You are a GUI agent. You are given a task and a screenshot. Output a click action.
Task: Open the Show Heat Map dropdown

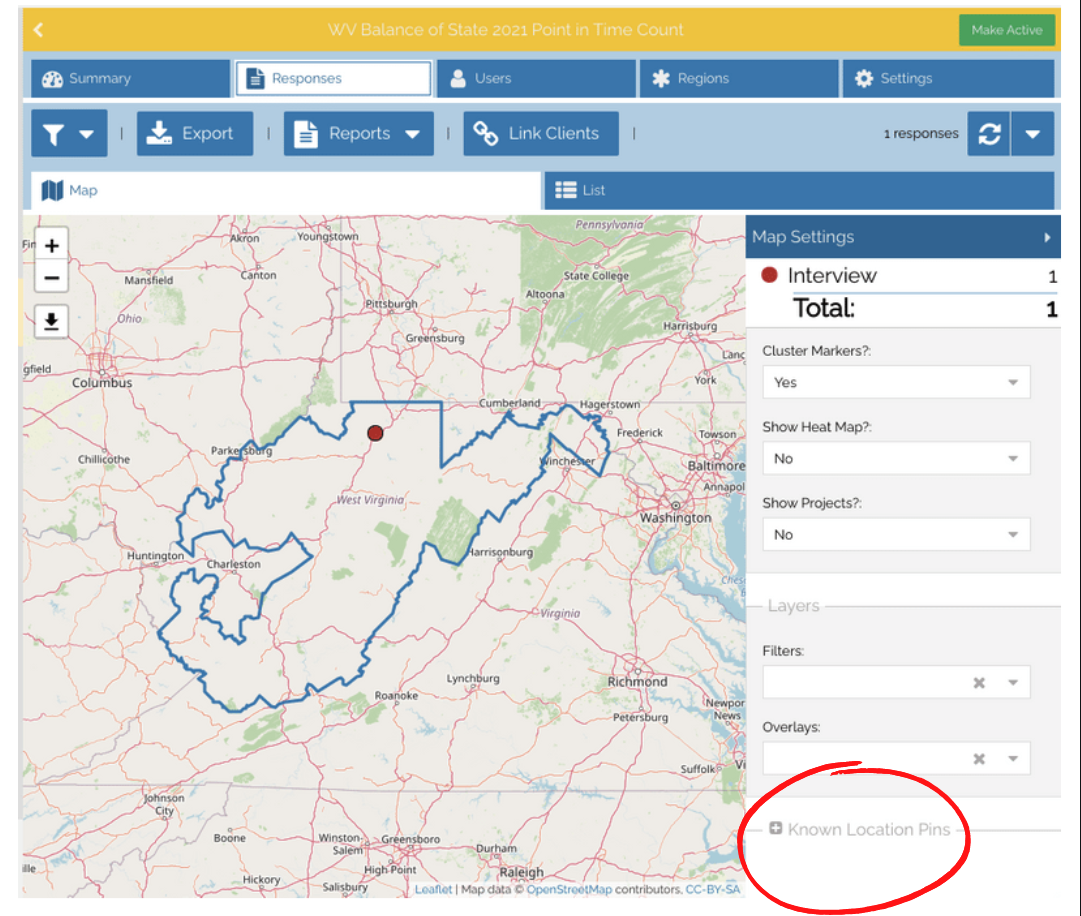coord(896,458)
